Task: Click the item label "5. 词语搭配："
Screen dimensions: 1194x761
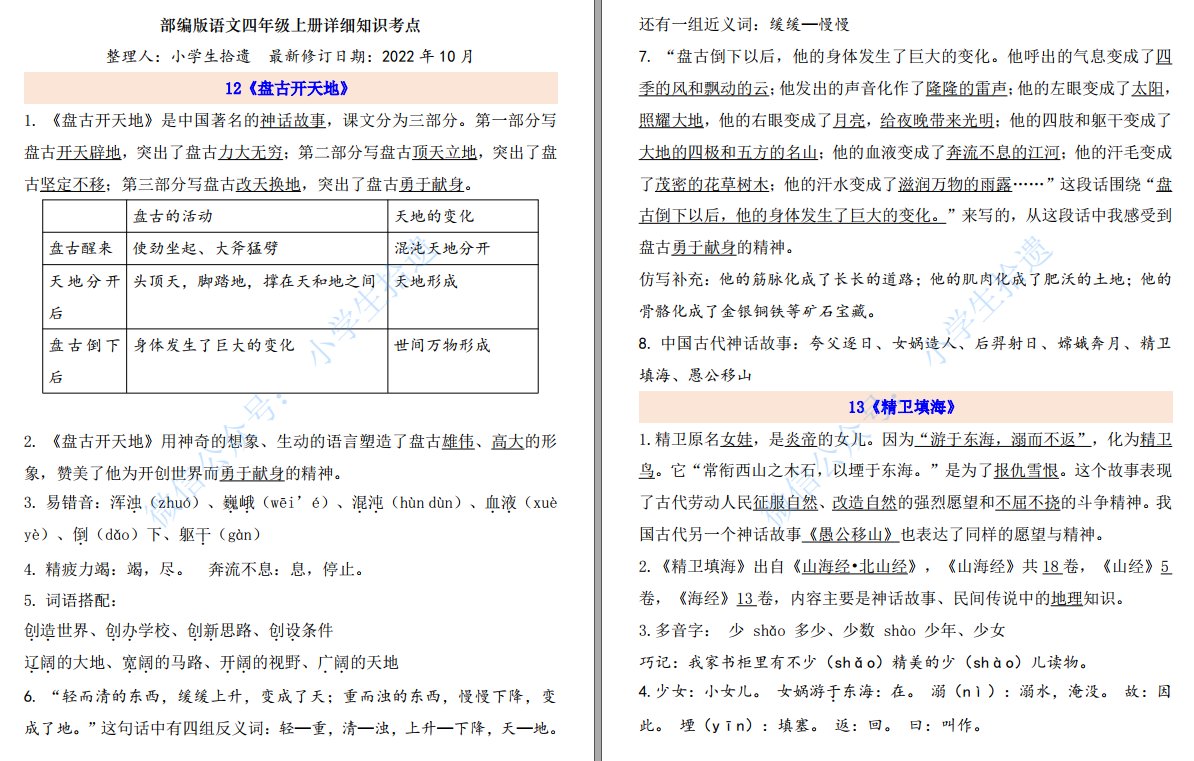Action: [70, 600]
